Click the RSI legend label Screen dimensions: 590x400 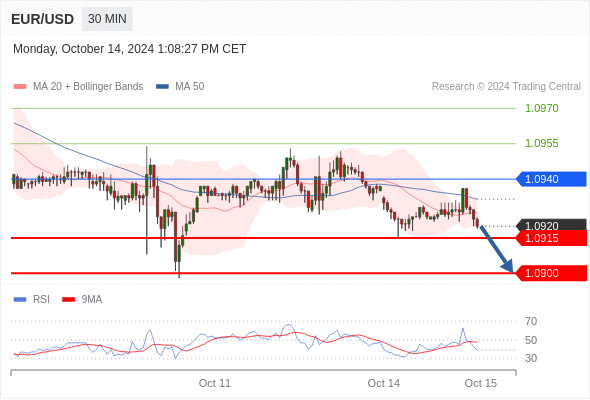[x=41, y=300]
